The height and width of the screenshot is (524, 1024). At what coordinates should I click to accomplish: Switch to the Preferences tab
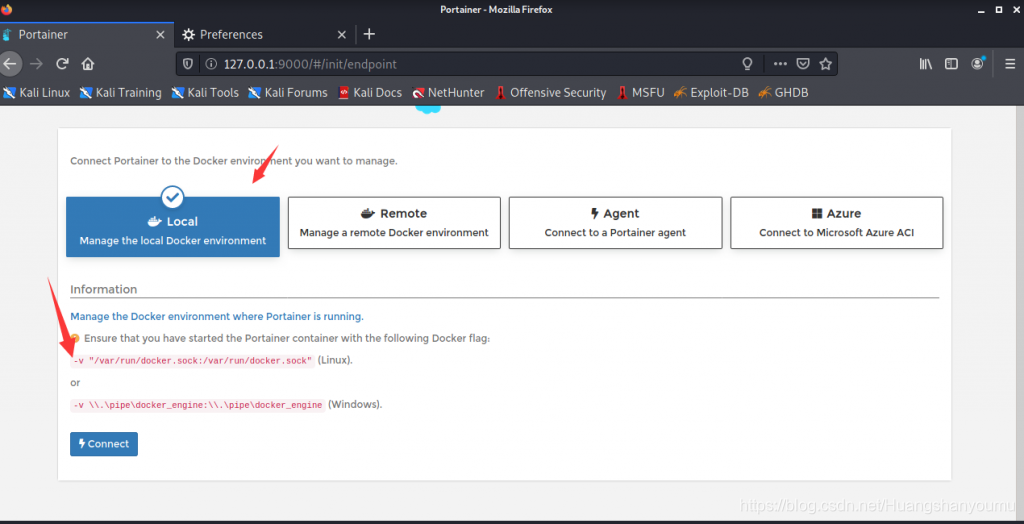(264, 35)
